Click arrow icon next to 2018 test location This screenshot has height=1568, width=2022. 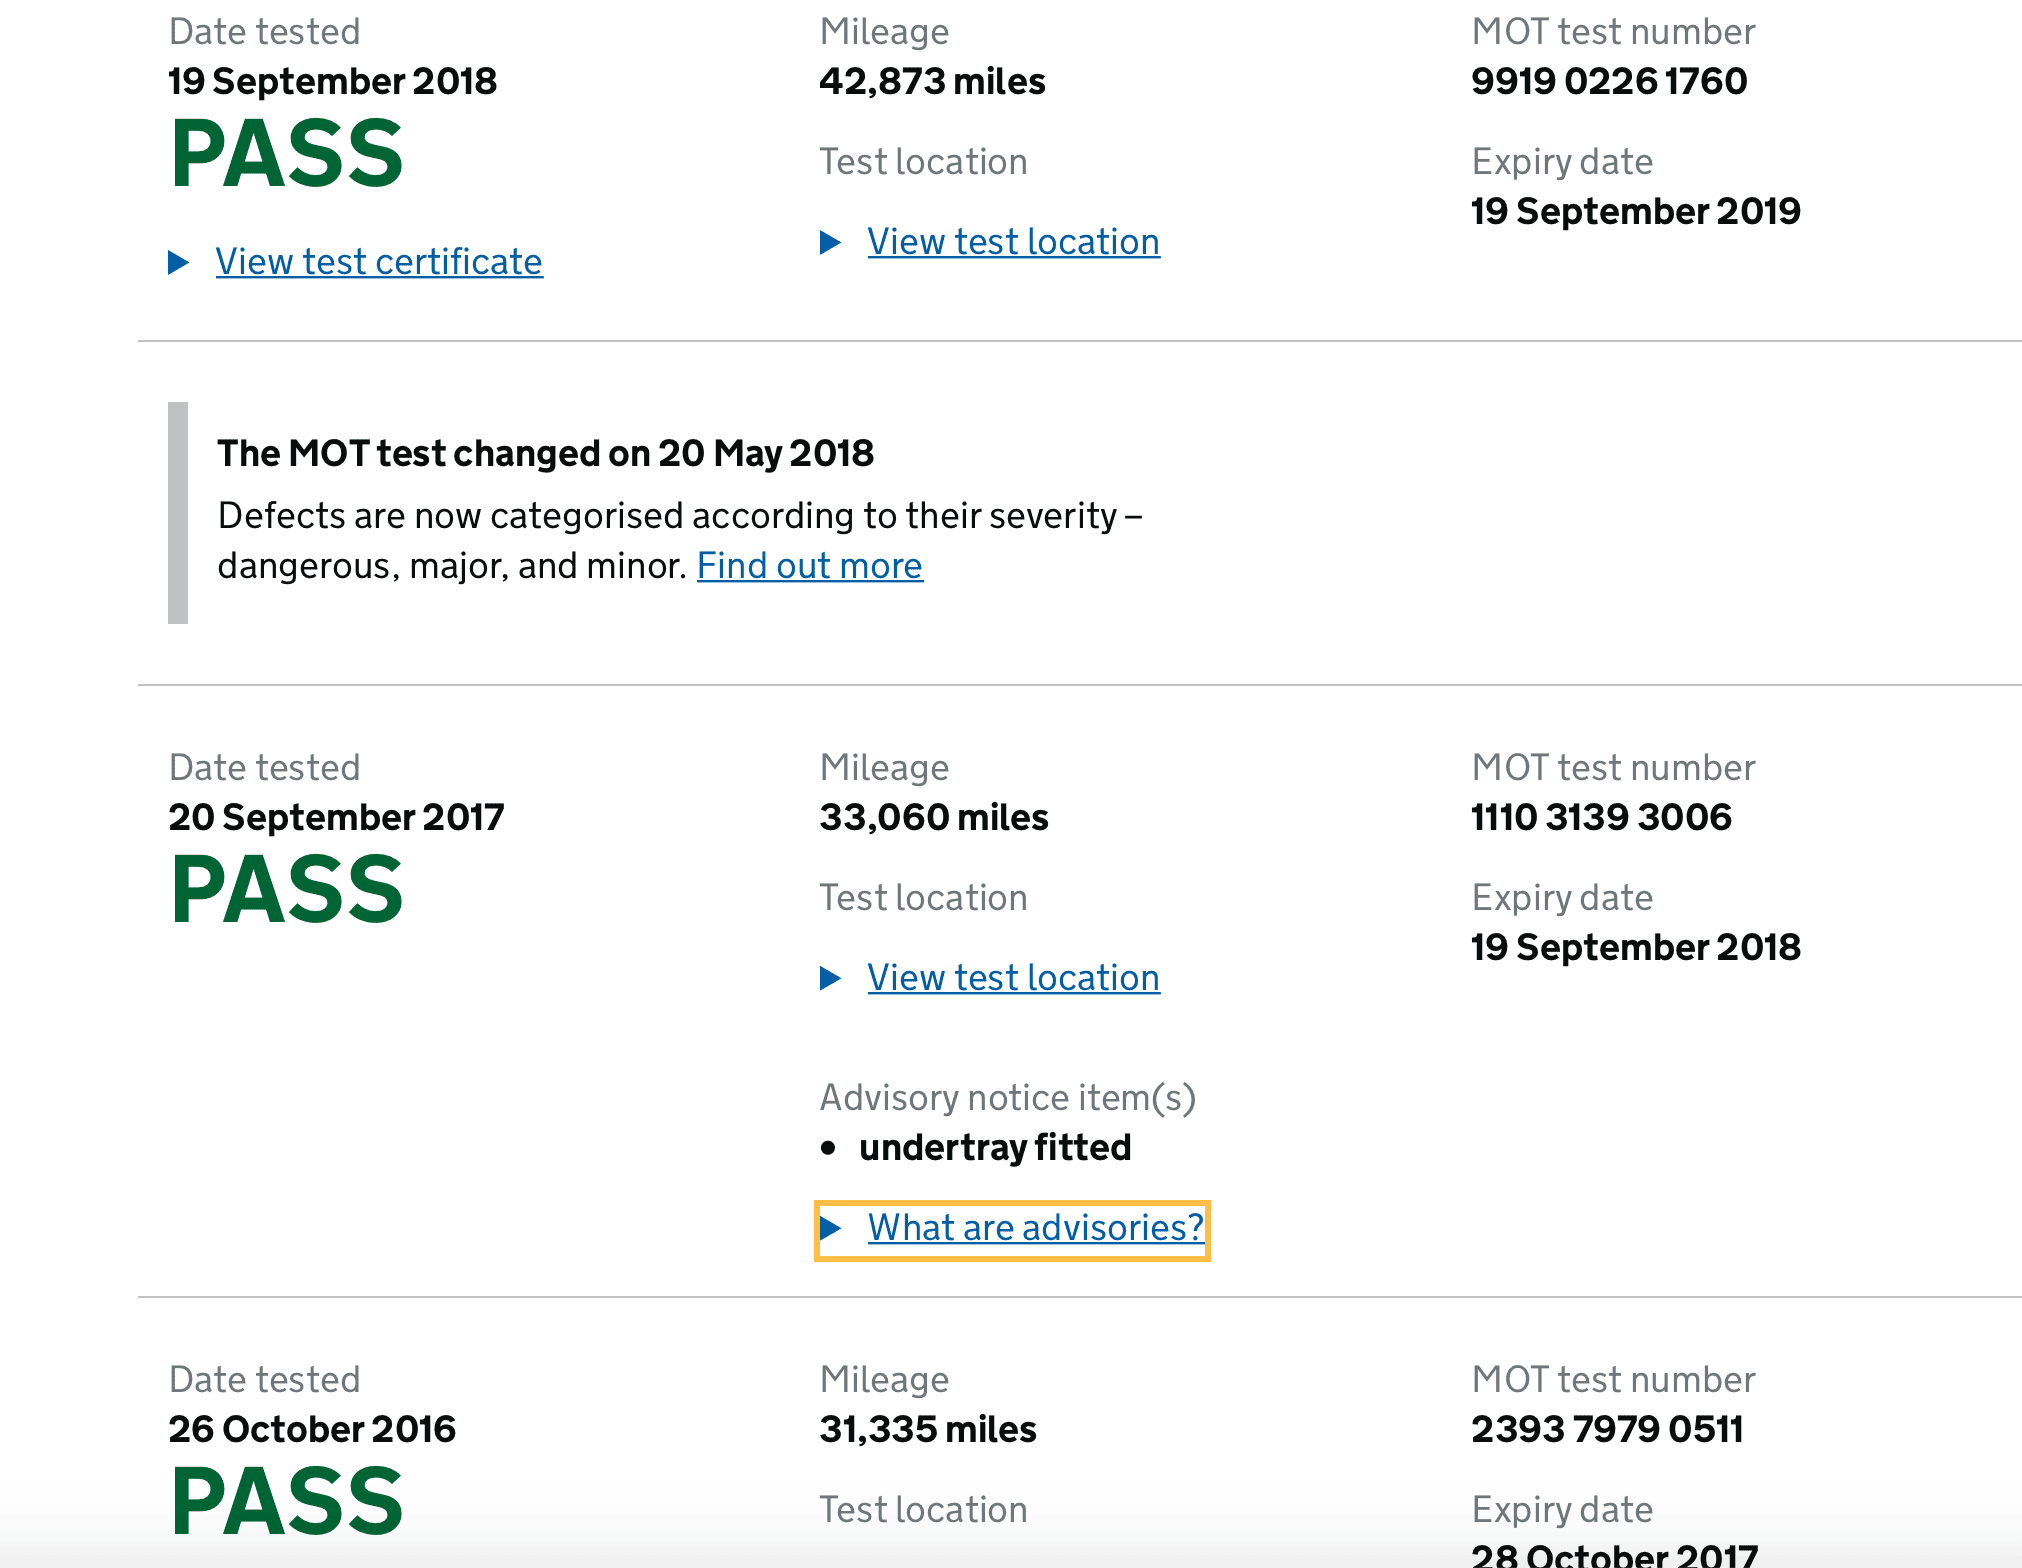click(x=830, y=242)
